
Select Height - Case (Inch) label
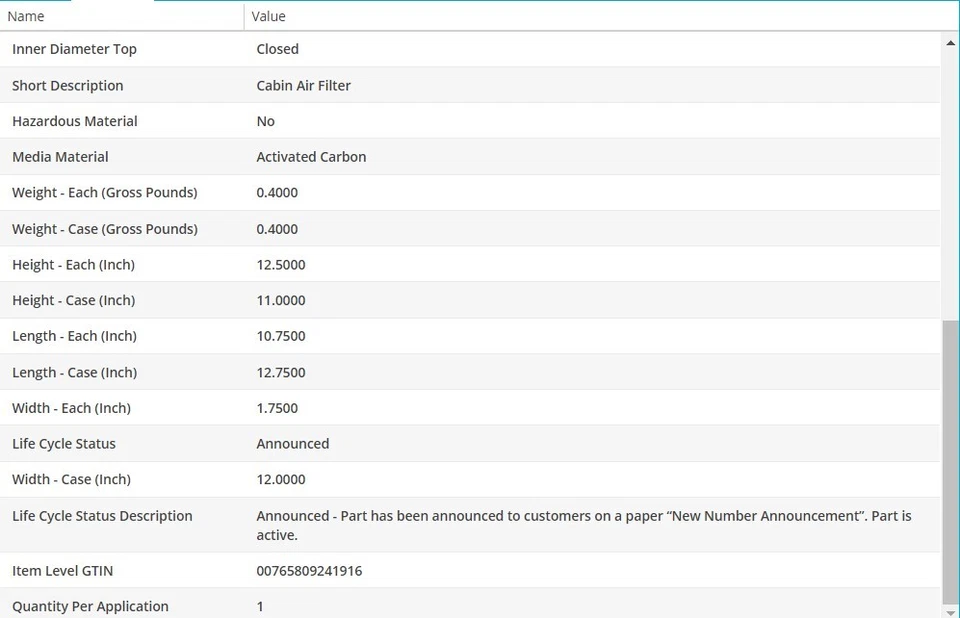coord(73,300)
